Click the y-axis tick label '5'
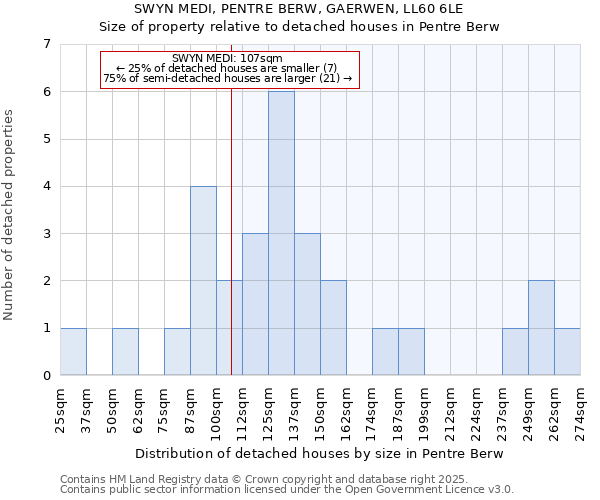Image resolution: width=600 pixels, height=500 pixels. click(47, 139)
